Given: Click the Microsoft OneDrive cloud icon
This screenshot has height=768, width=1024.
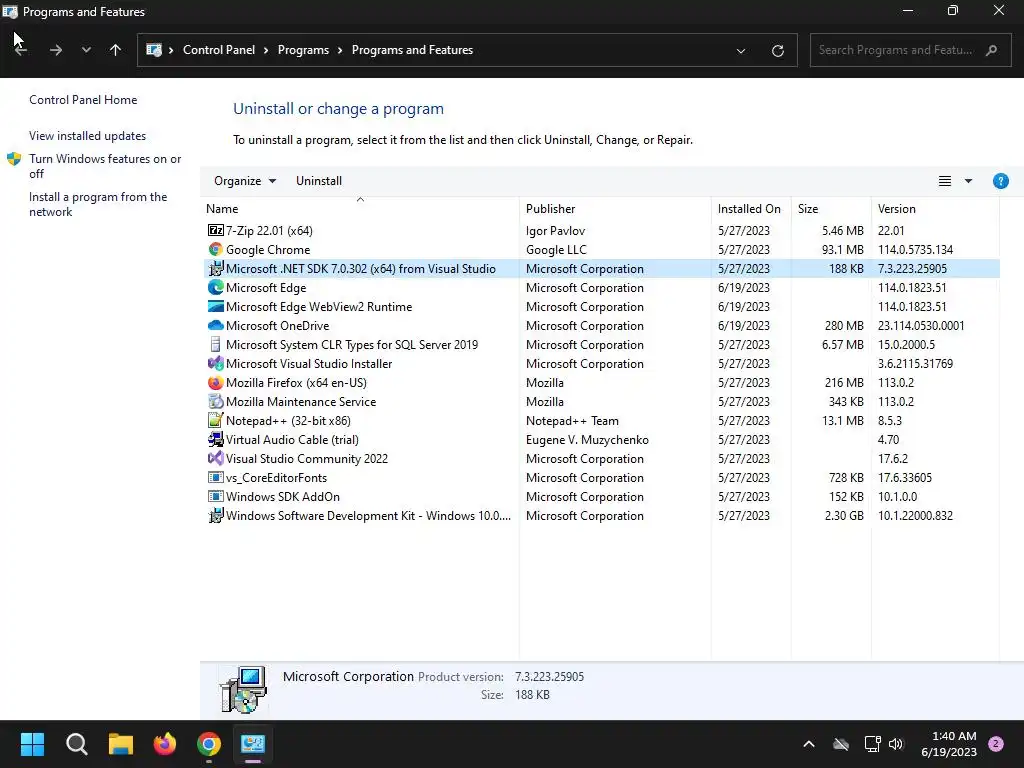Looking at the screenshot, I should click(x=216, y=325).
